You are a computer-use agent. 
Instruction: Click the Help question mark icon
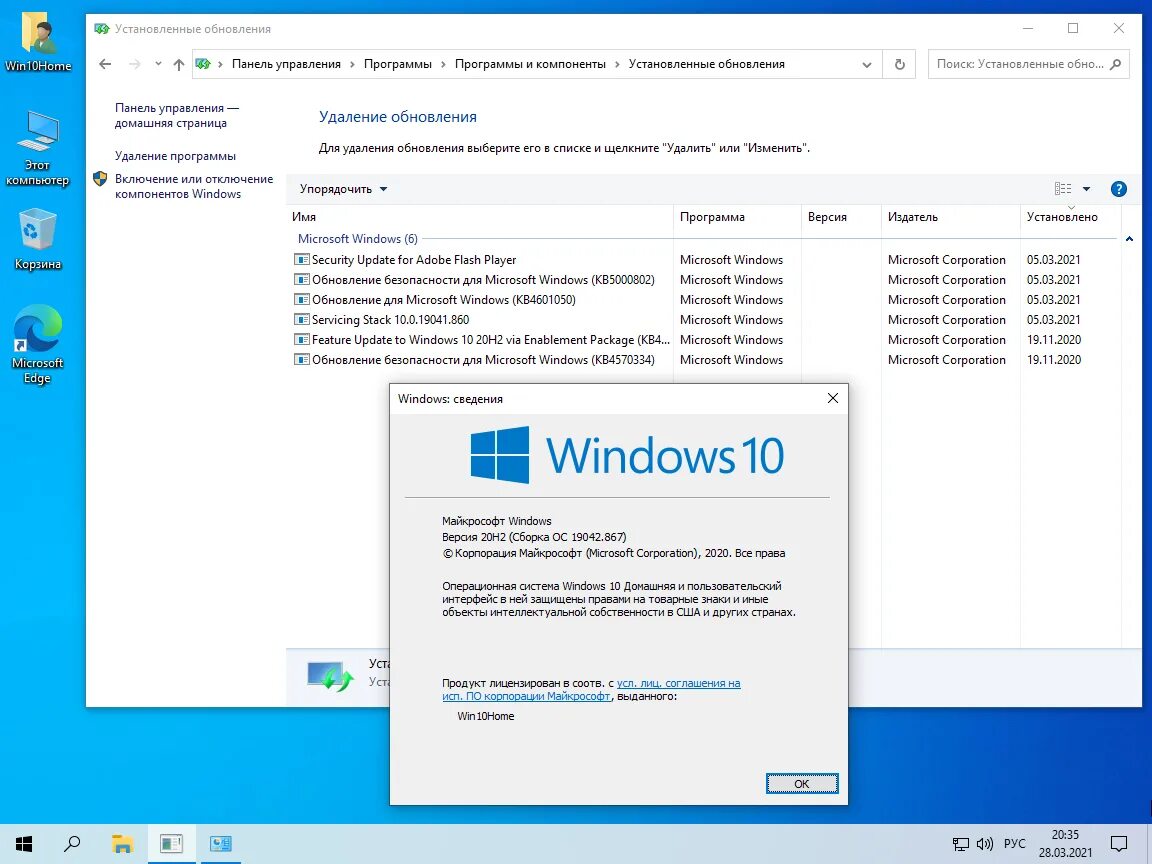(1118, 188)
